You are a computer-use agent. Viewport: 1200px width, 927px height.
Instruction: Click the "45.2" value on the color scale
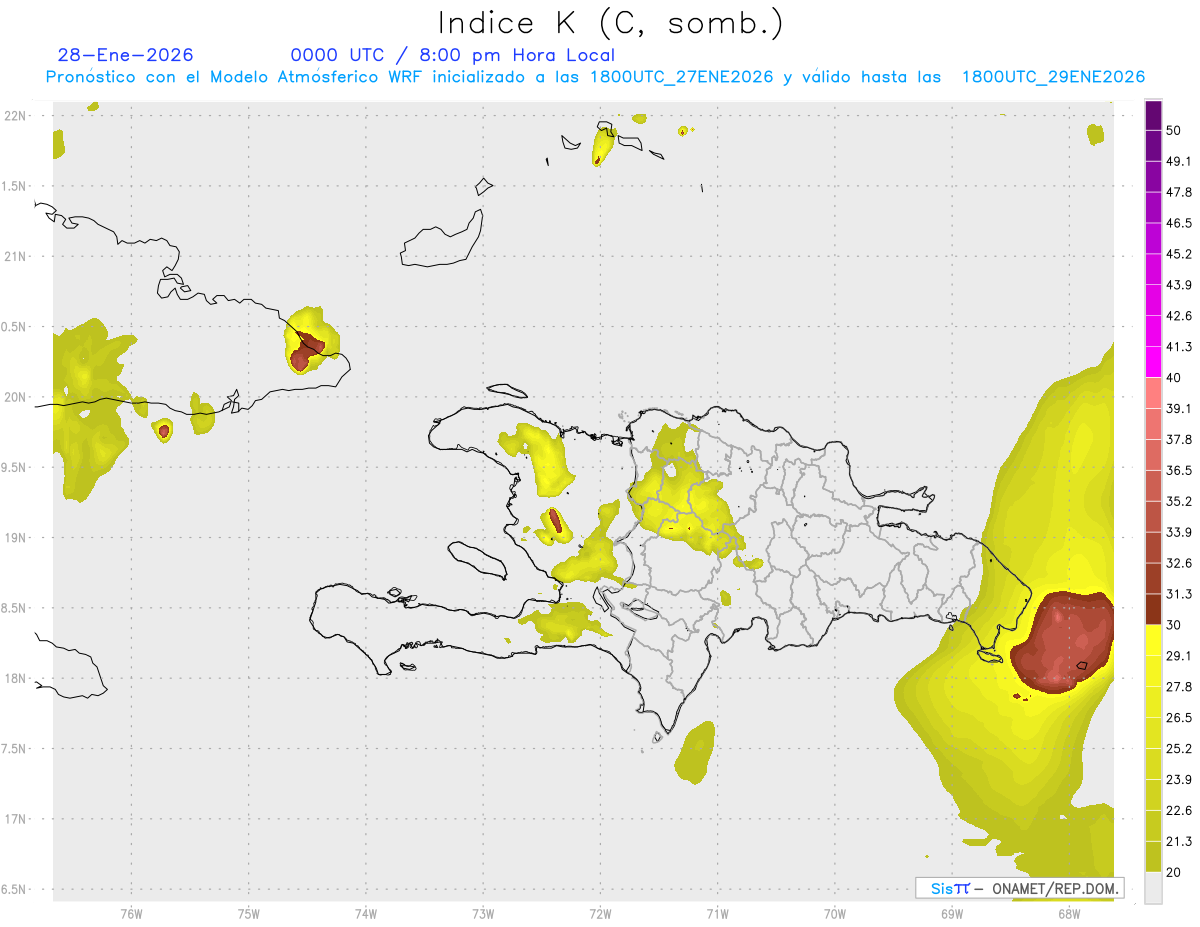(1179, 254)
